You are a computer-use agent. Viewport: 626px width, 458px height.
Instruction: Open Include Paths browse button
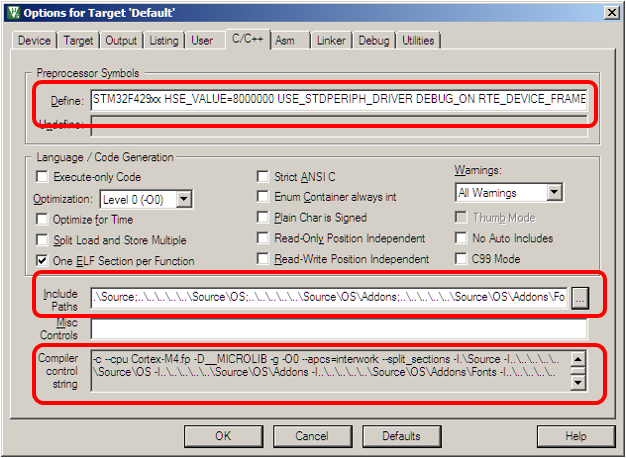(x=580, y=298)
